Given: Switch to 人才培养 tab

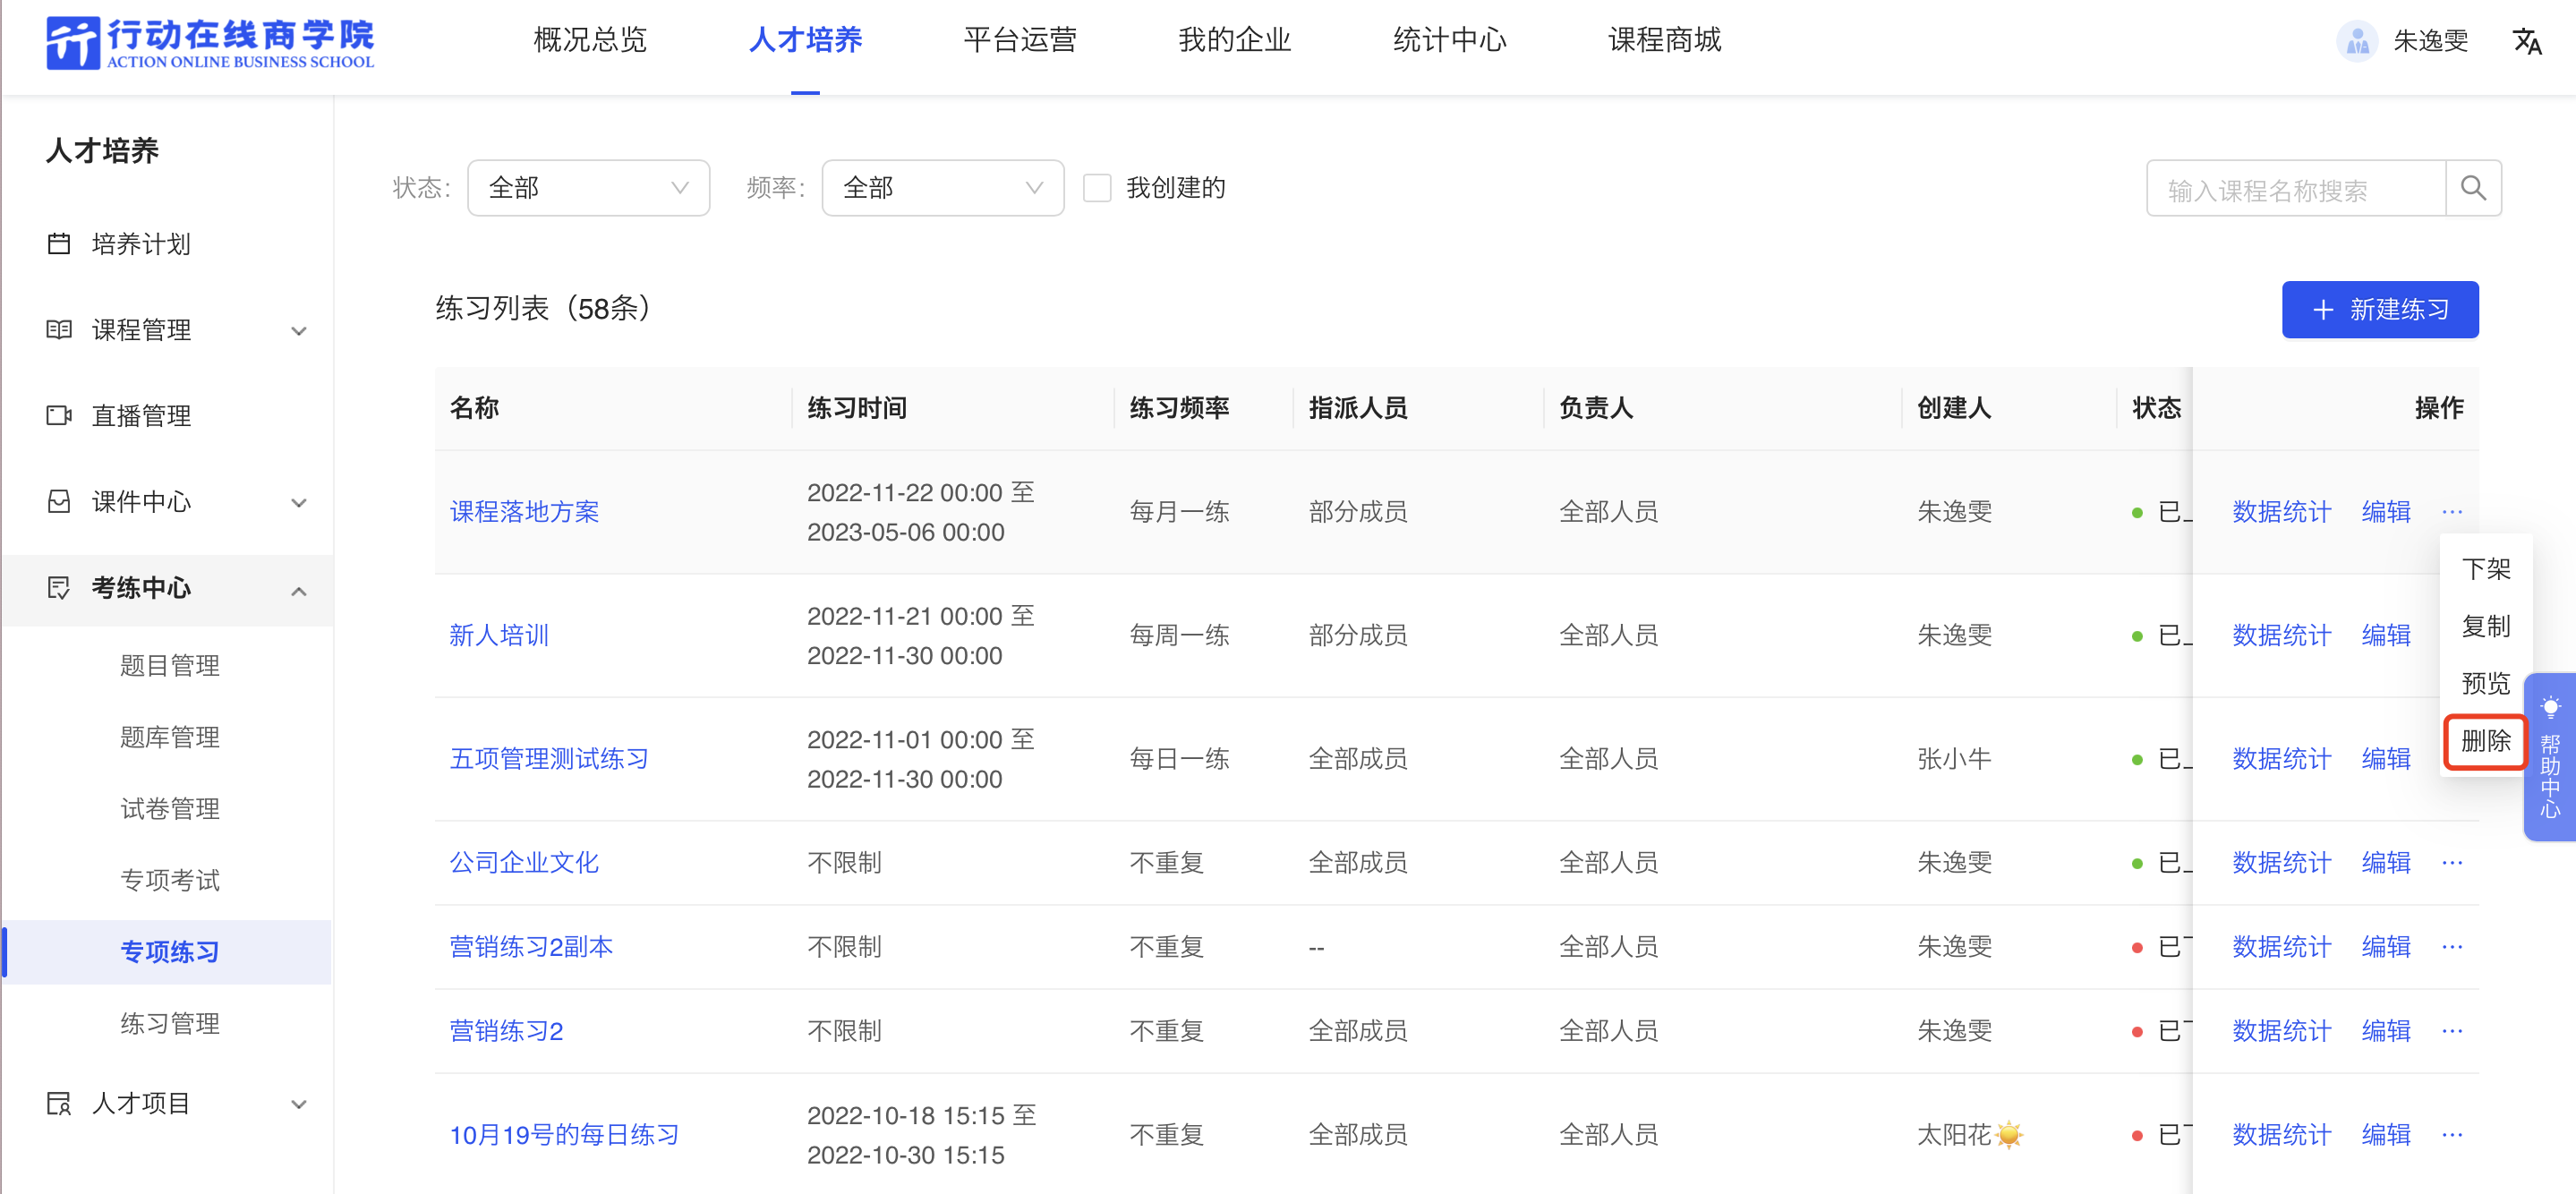Looking at the screenshot, I should [x=805, y=41].
